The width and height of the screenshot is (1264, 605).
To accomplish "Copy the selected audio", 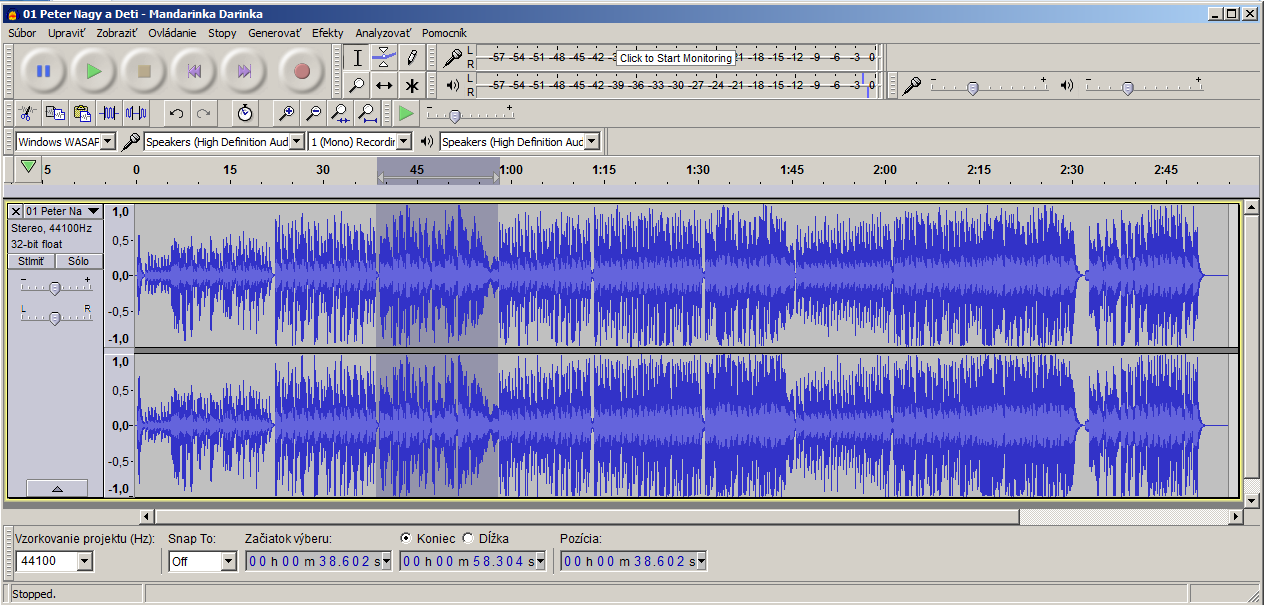I will coord(55,113).
